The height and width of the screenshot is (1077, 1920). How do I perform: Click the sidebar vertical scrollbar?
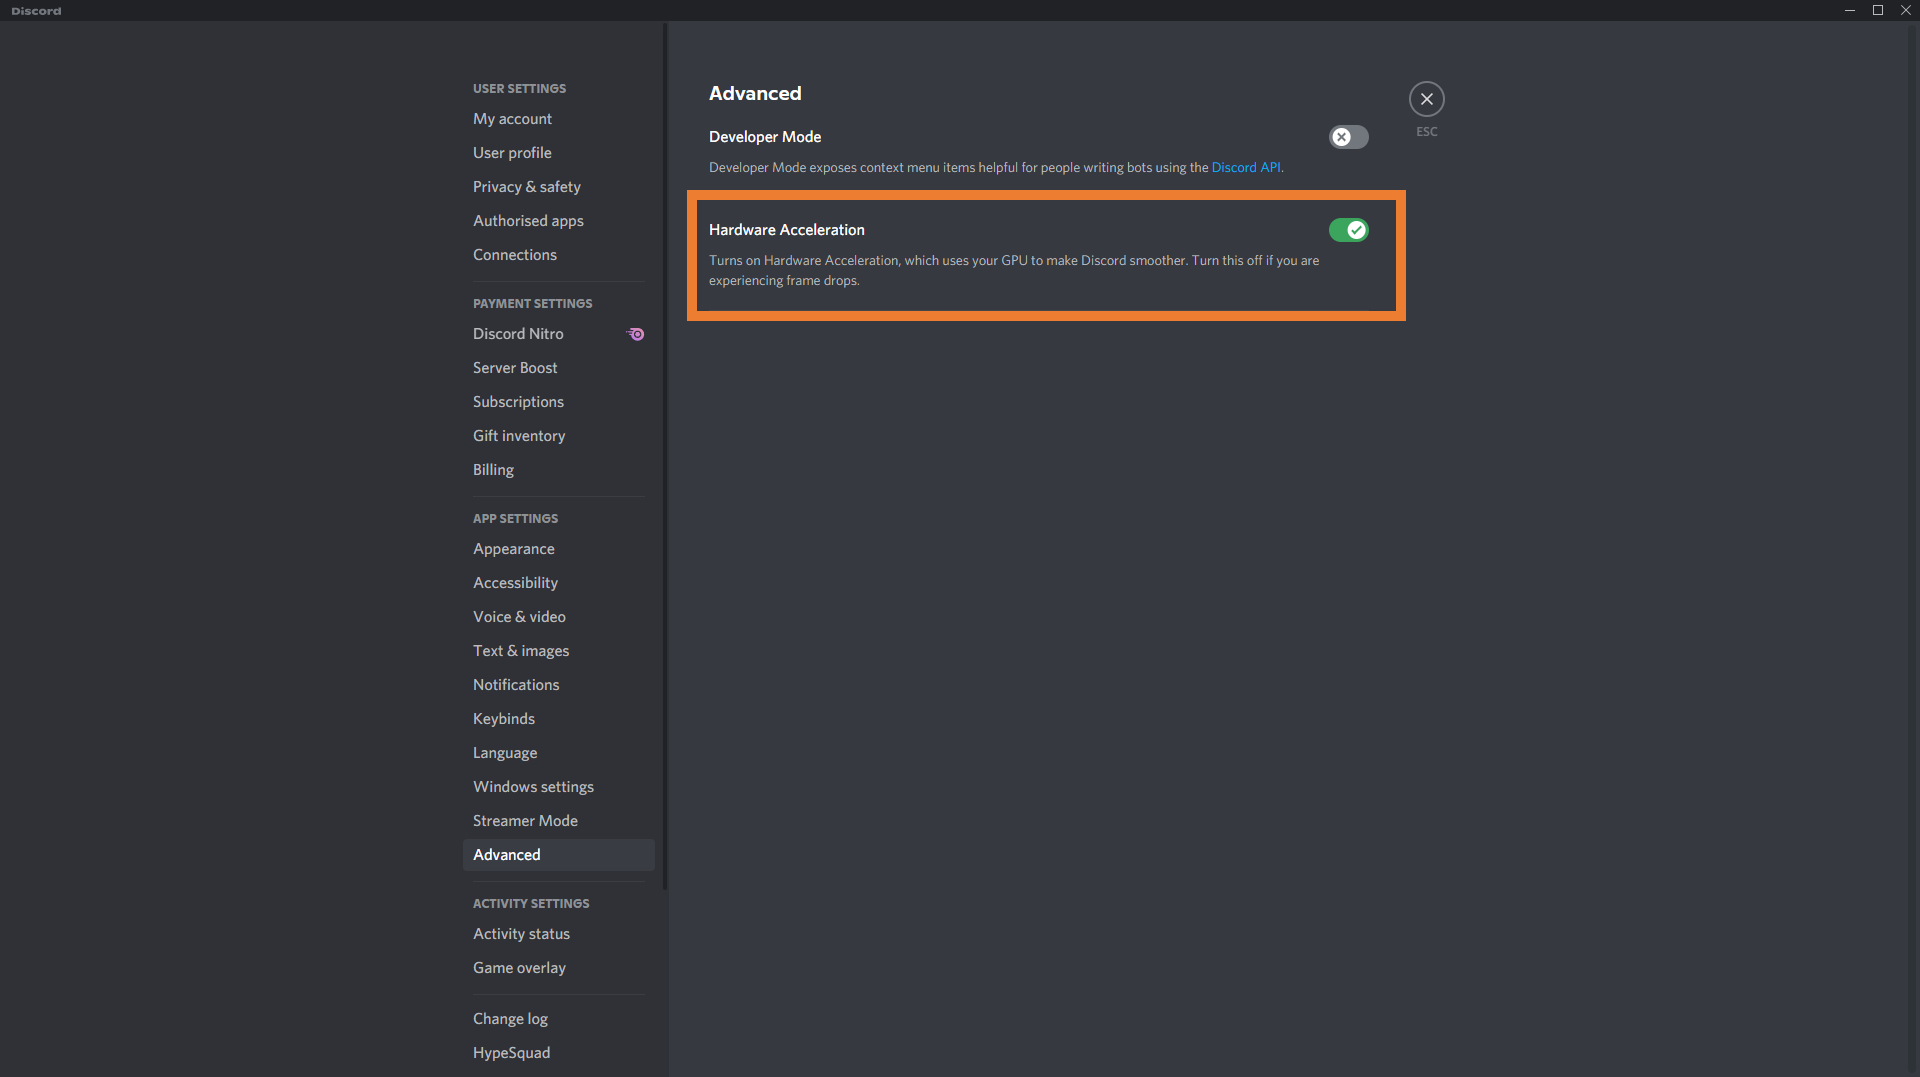click(x=665, y=450)
